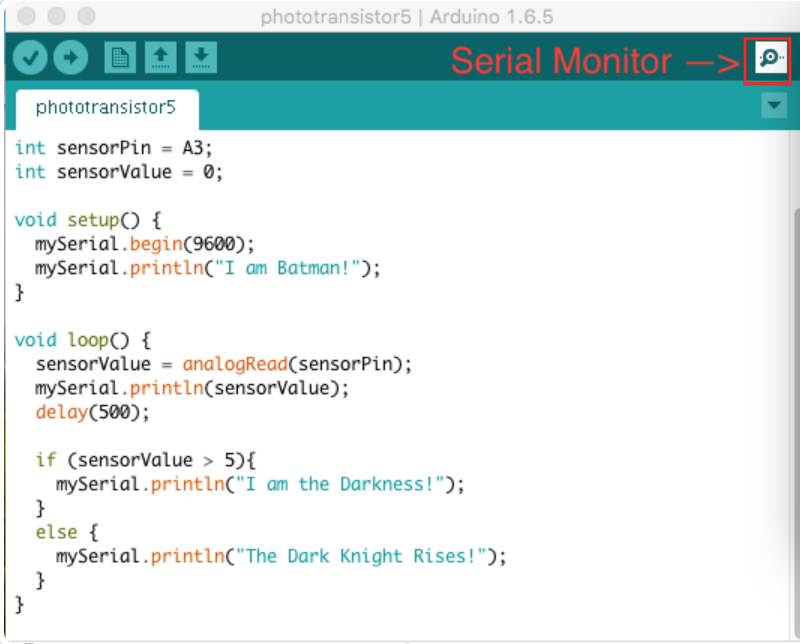
Task: Click "The Dark Knight Rises!" println line
Action: pyautogui.click(x=281, y=556)
